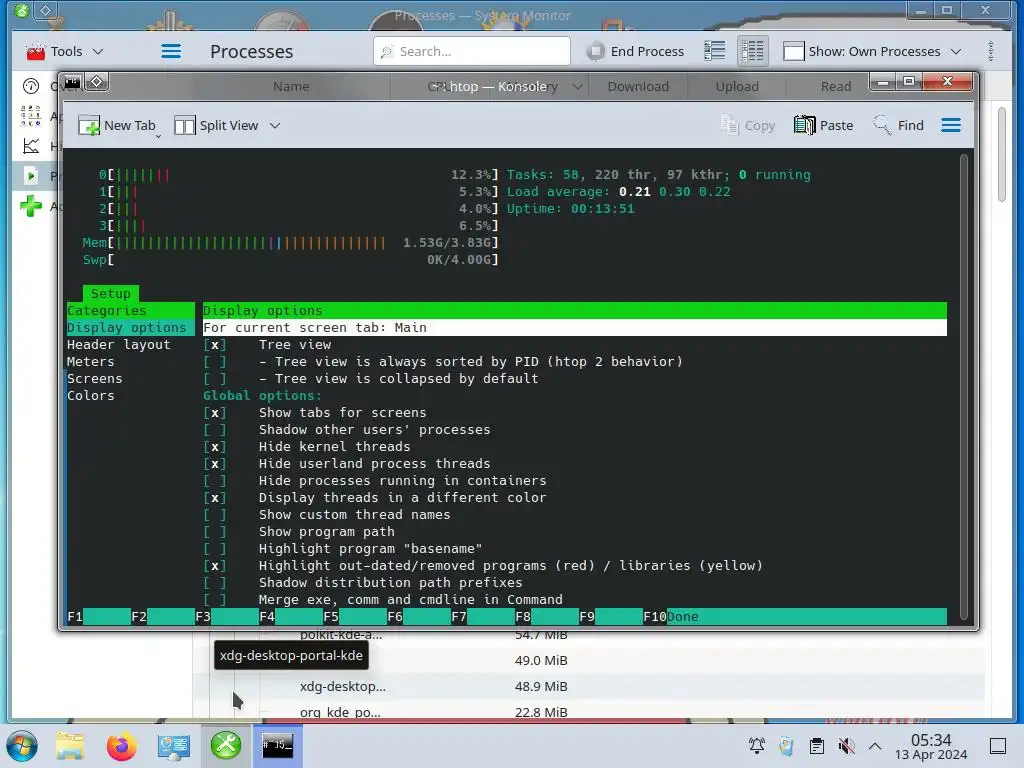
Task: Click the Download column header in System Monitor
Action: click(x=638, y=86)
